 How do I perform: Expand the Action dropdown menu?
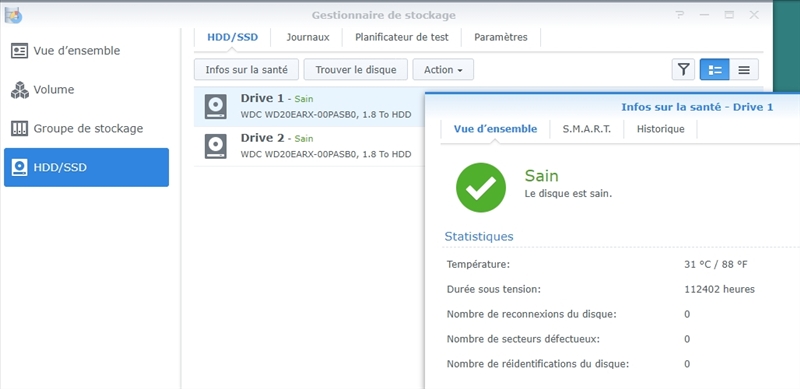tap(443, 69)
